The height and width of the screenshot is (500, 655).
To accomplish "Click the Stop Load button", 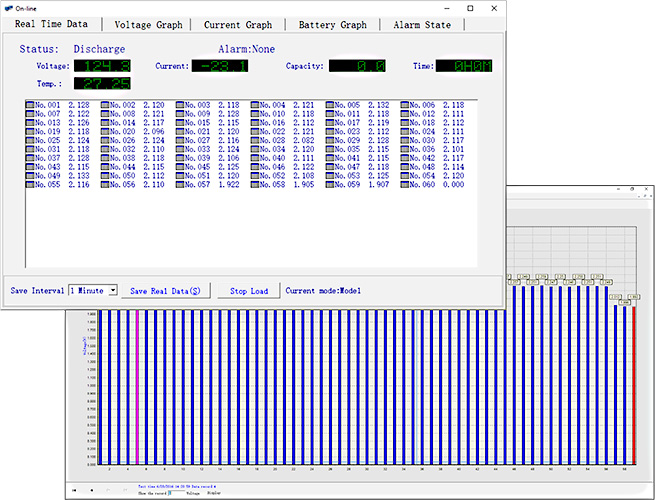I will click(249, 291).
